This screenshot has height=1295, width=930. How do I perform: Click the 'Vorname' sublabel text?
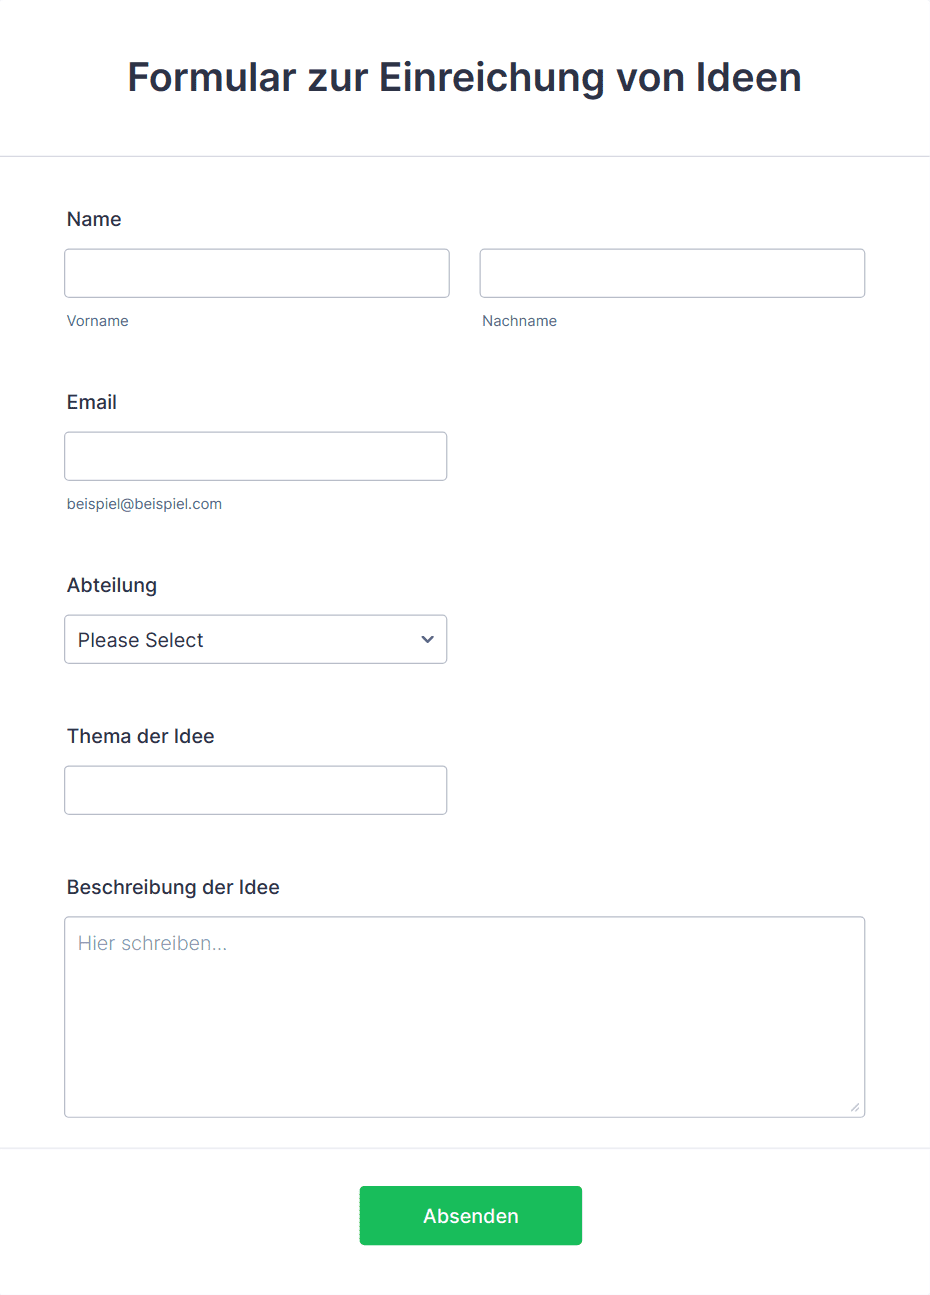[x=98, y=321]
